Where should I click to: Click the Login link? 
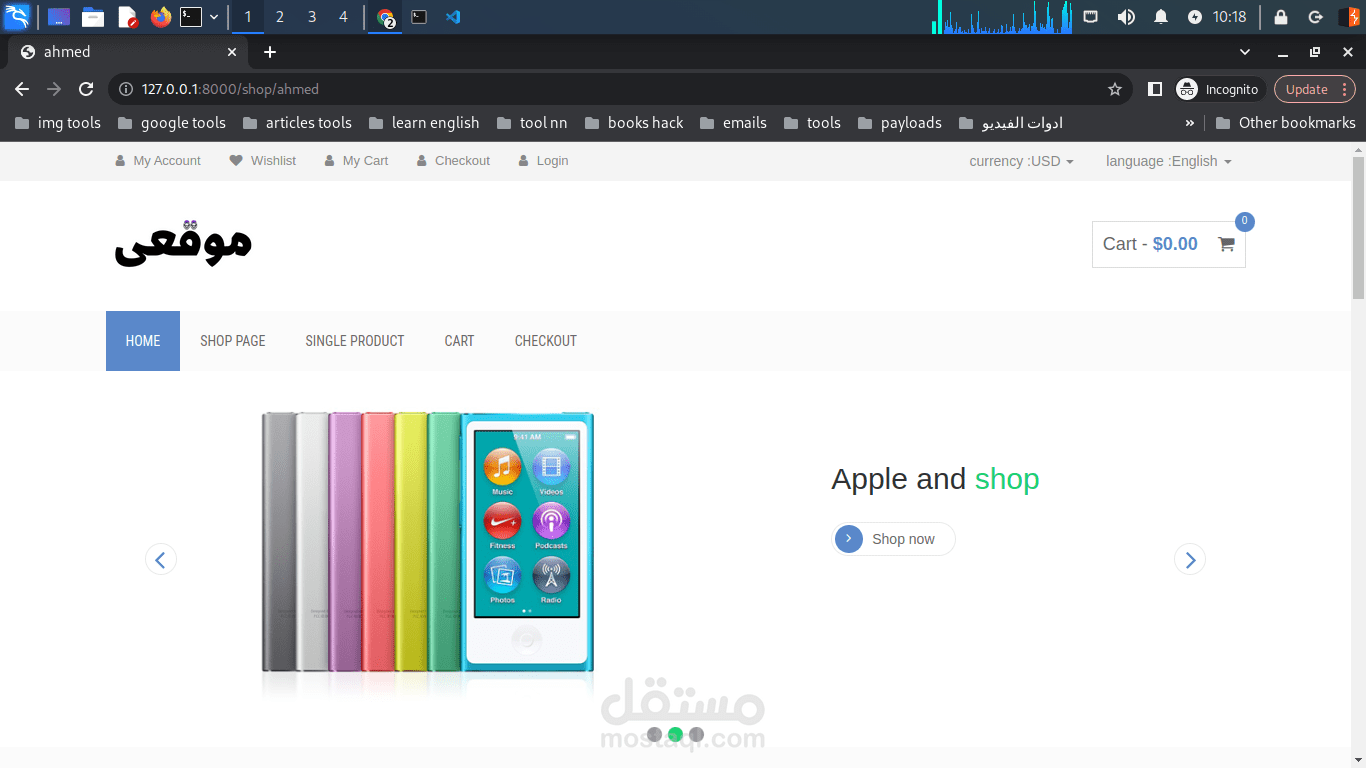point(543,161)
